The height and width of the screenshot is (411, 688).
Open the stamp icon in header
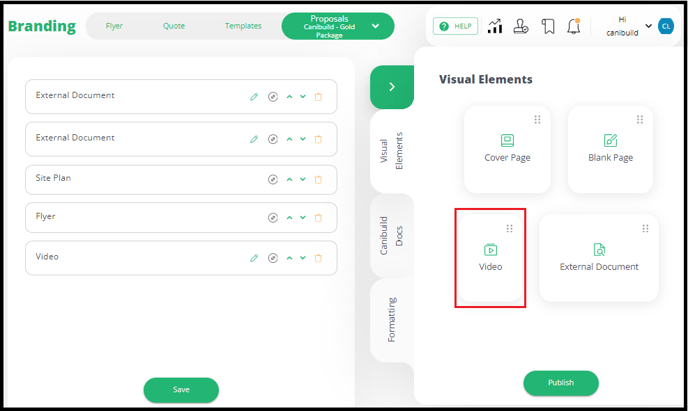pos(521,26)
